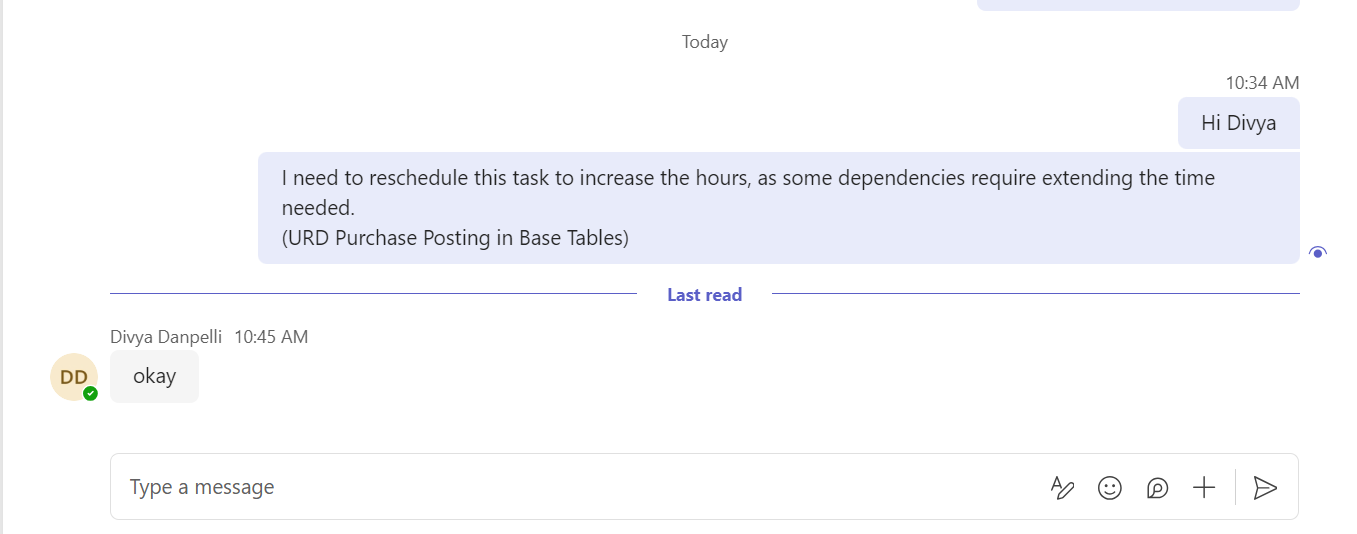Viewport: 1357px width, 534px height.
Task: Open the text Format options icon
Action: coord(1062,487)
